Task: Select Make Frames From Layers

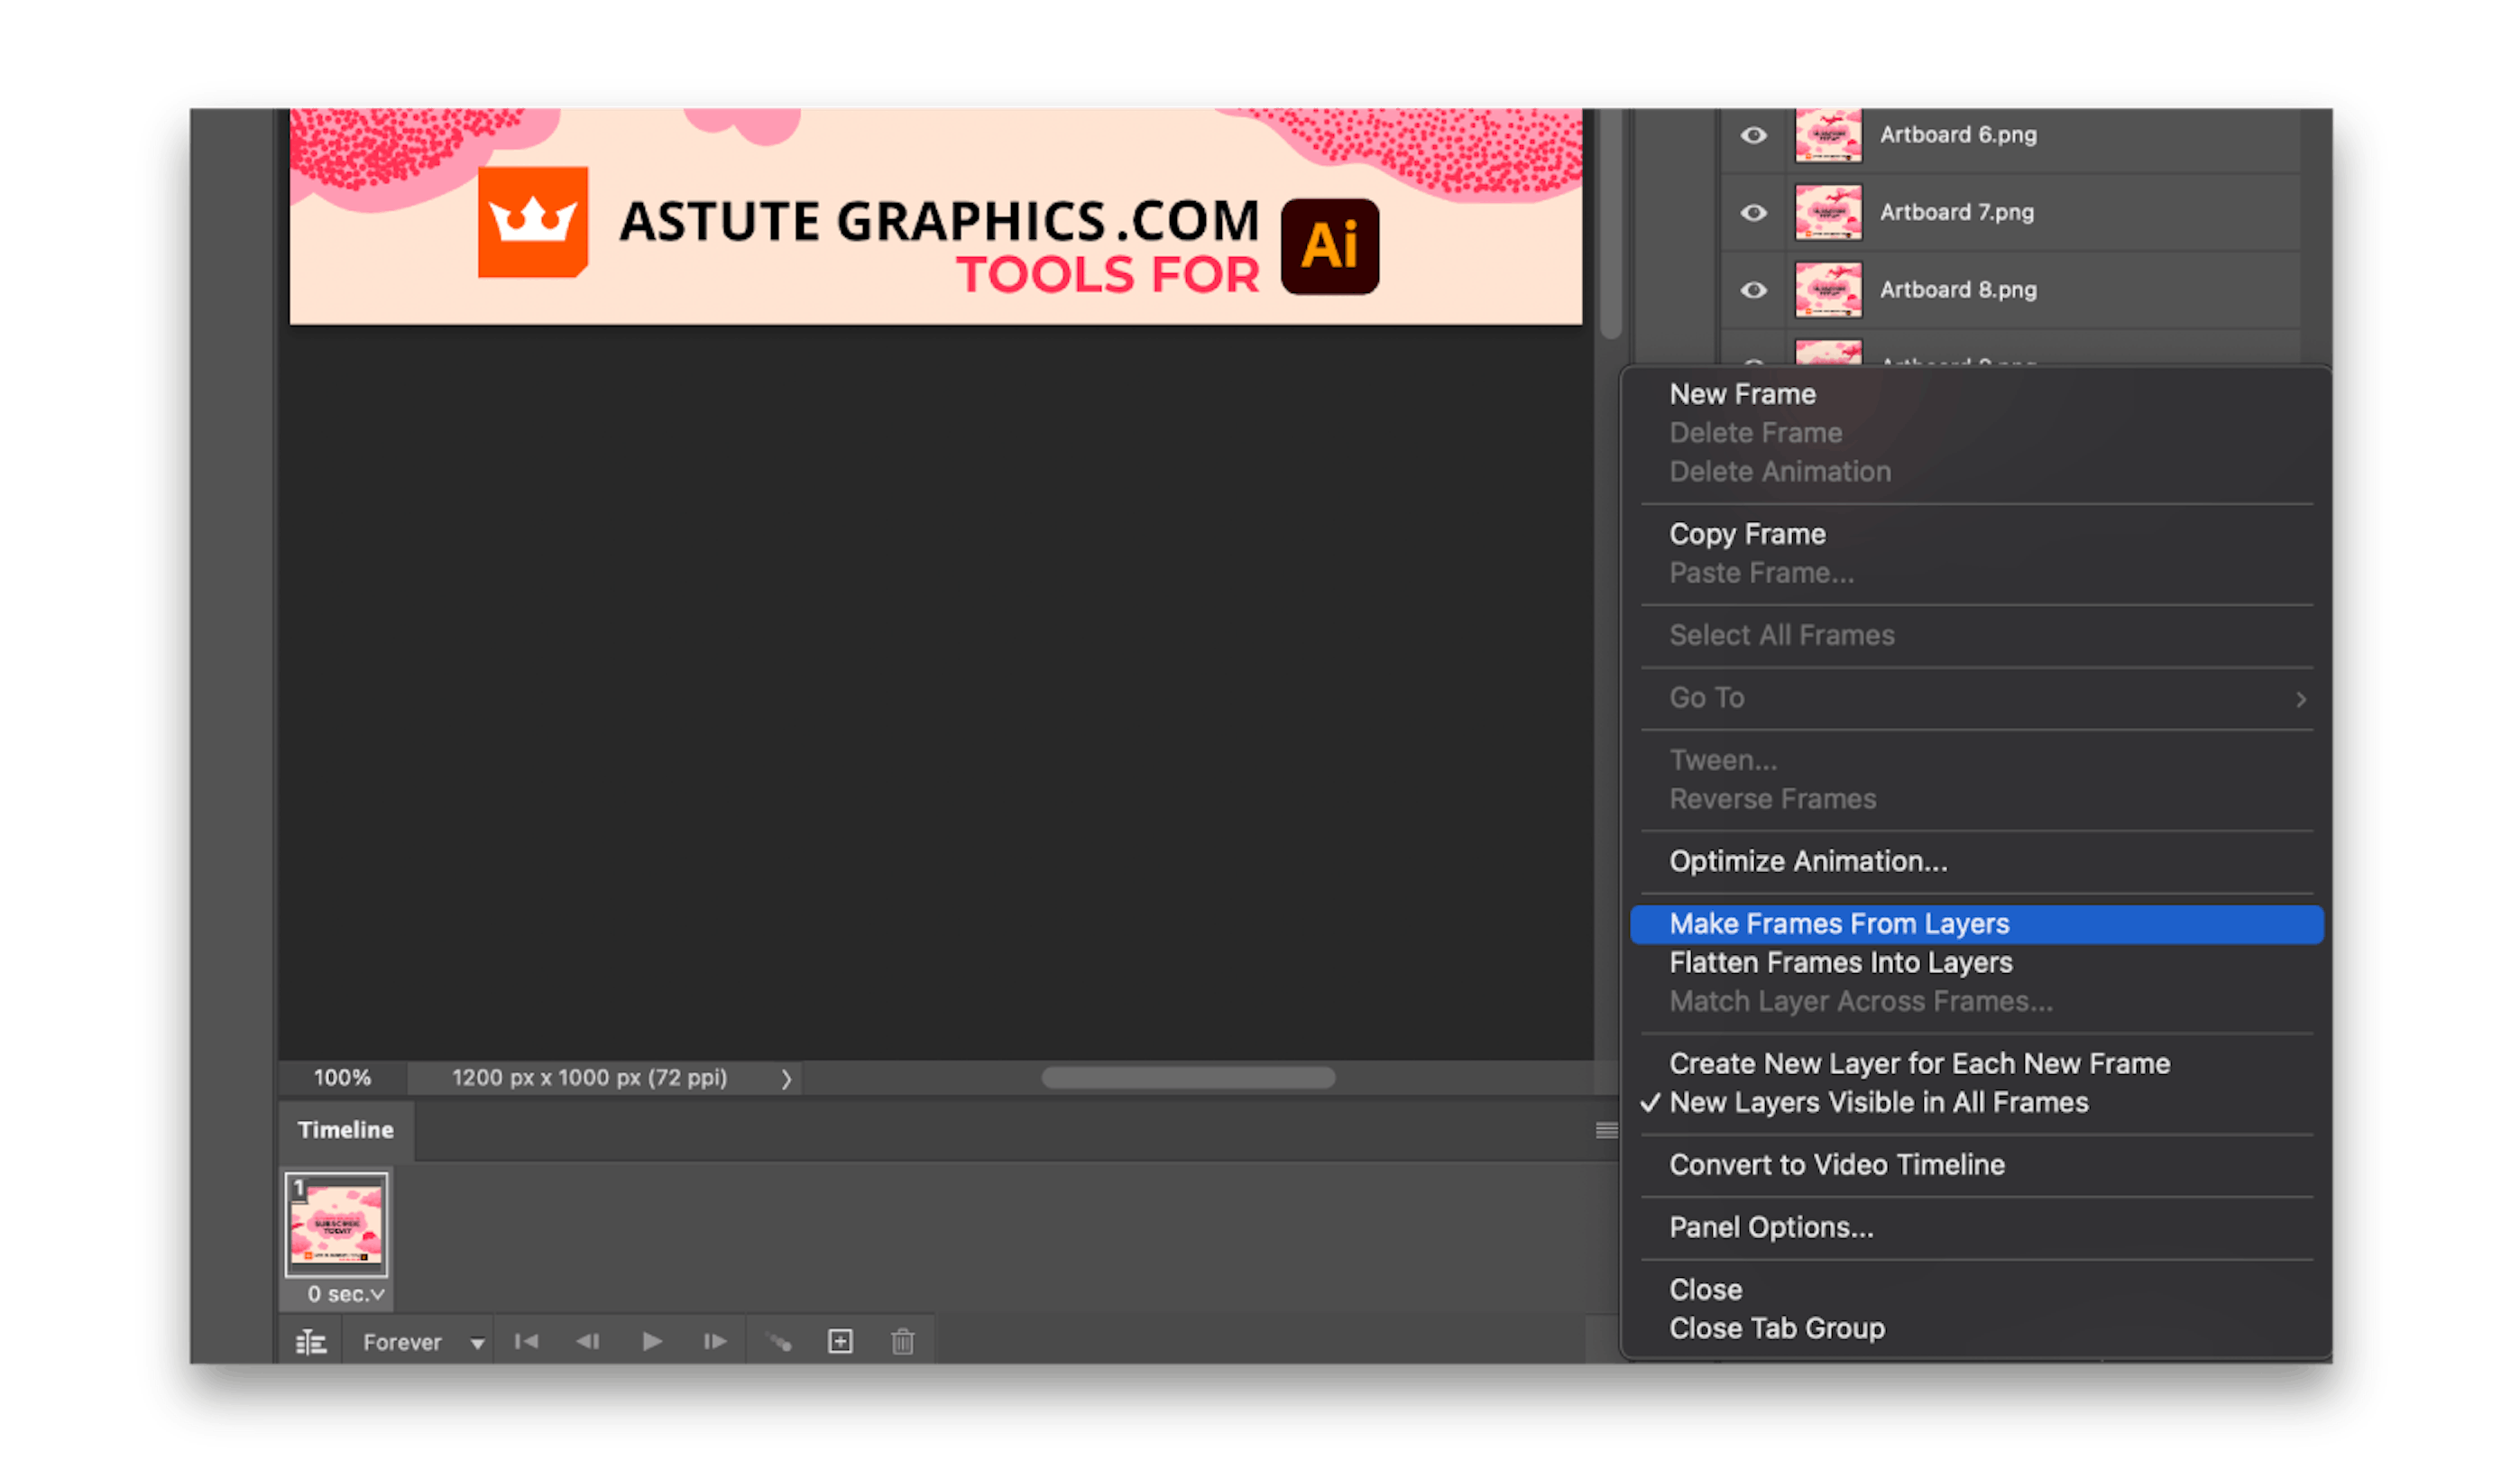Action: pyautogui.click(x=1840, y=923)
